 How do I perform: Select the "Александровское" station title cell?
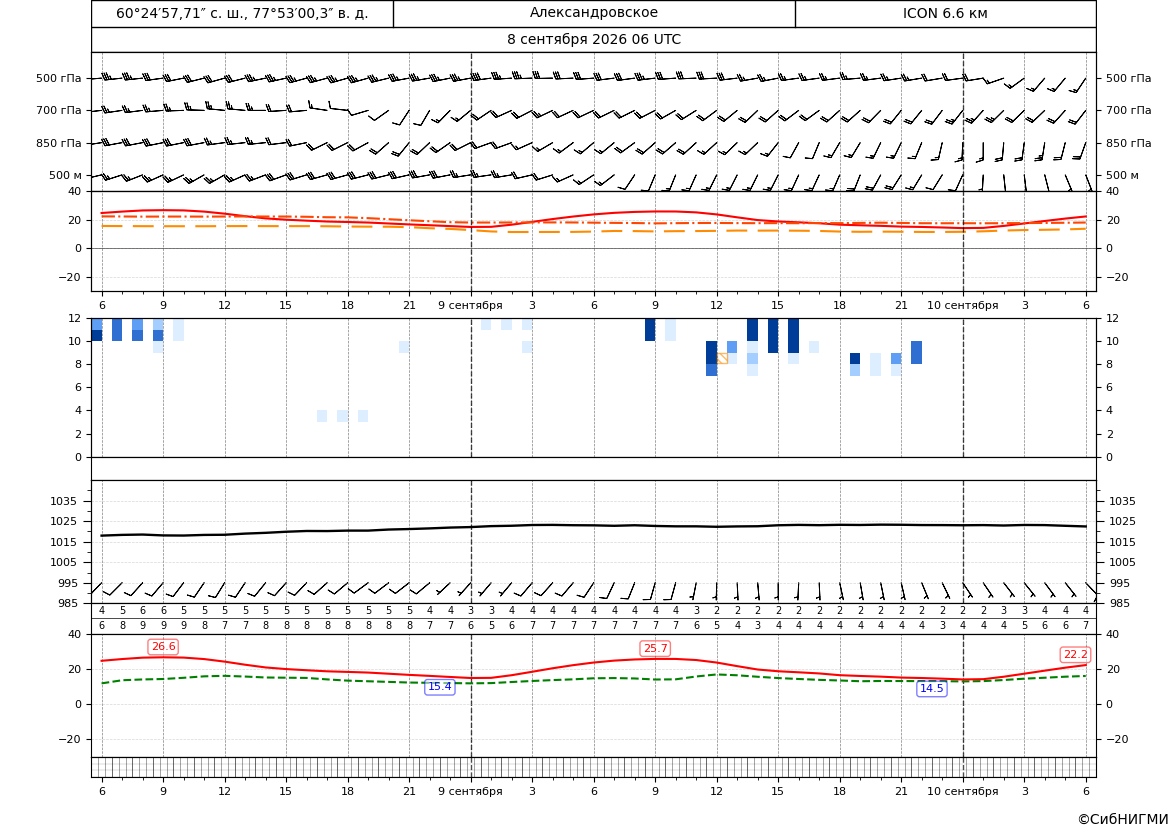click(x=594, y=13)
